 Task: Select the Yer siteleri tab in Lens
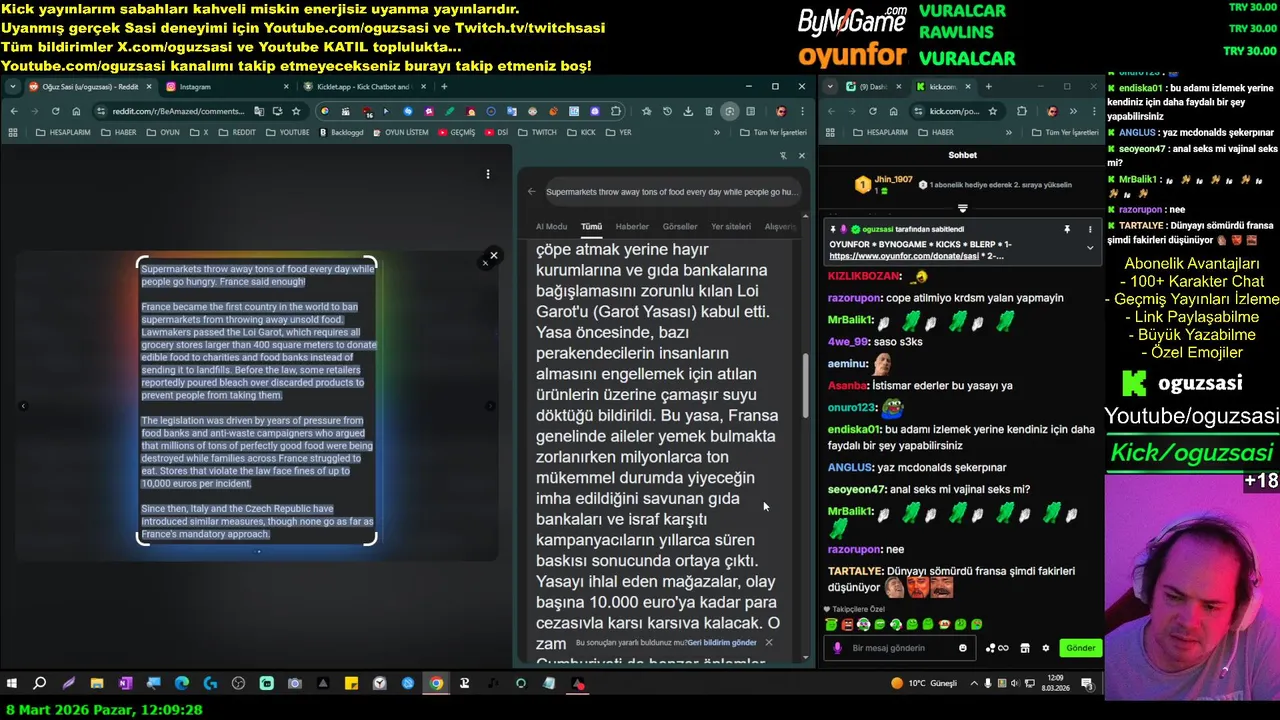tap(731, 226)
